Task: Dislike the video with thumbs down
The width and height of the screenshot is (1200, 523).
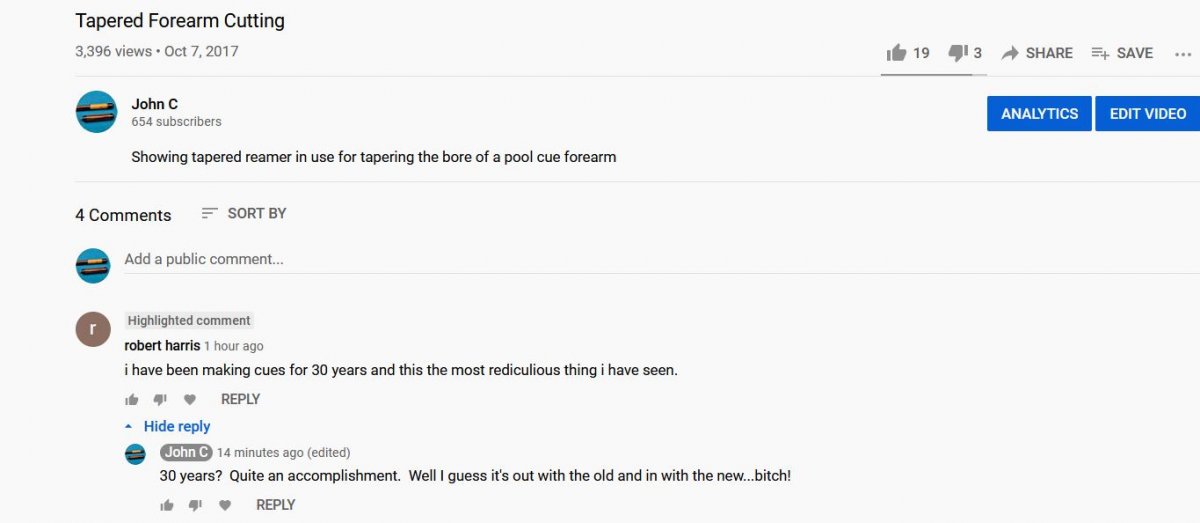Action: point(957,53)
